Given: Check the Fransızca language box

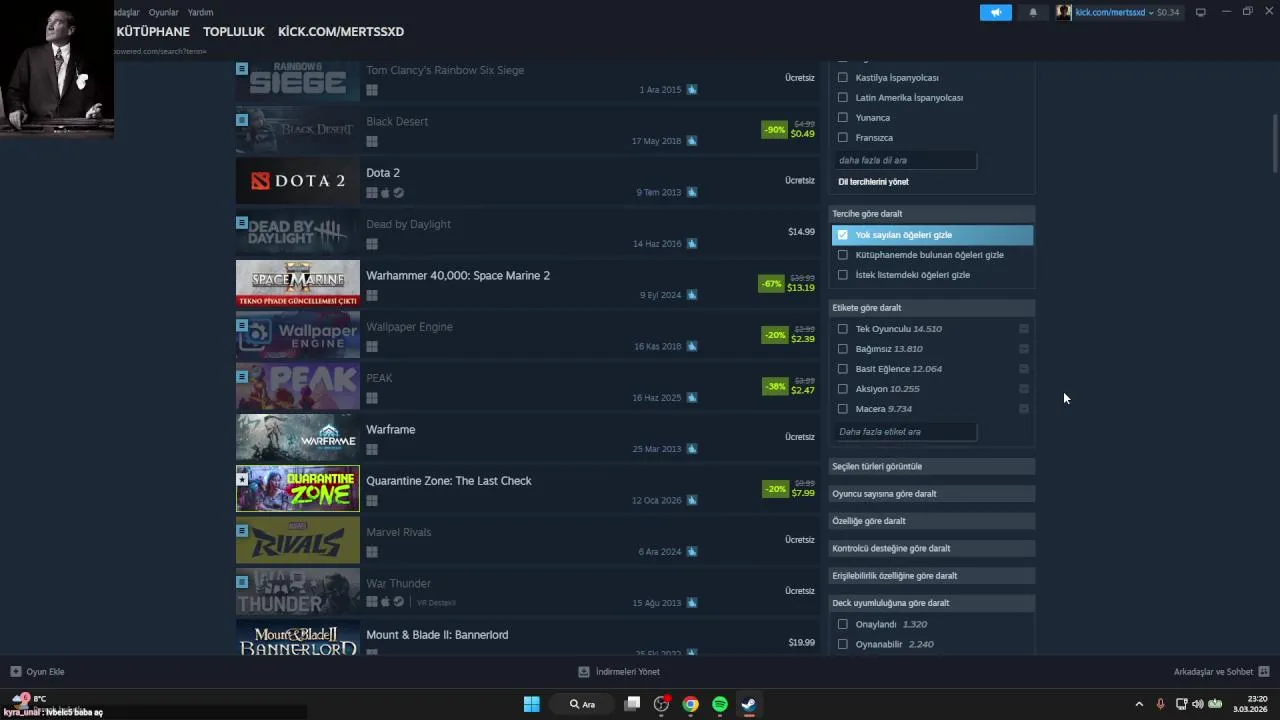Looking at the screenshot, I should pyautogui.click(x=843, y=138).
